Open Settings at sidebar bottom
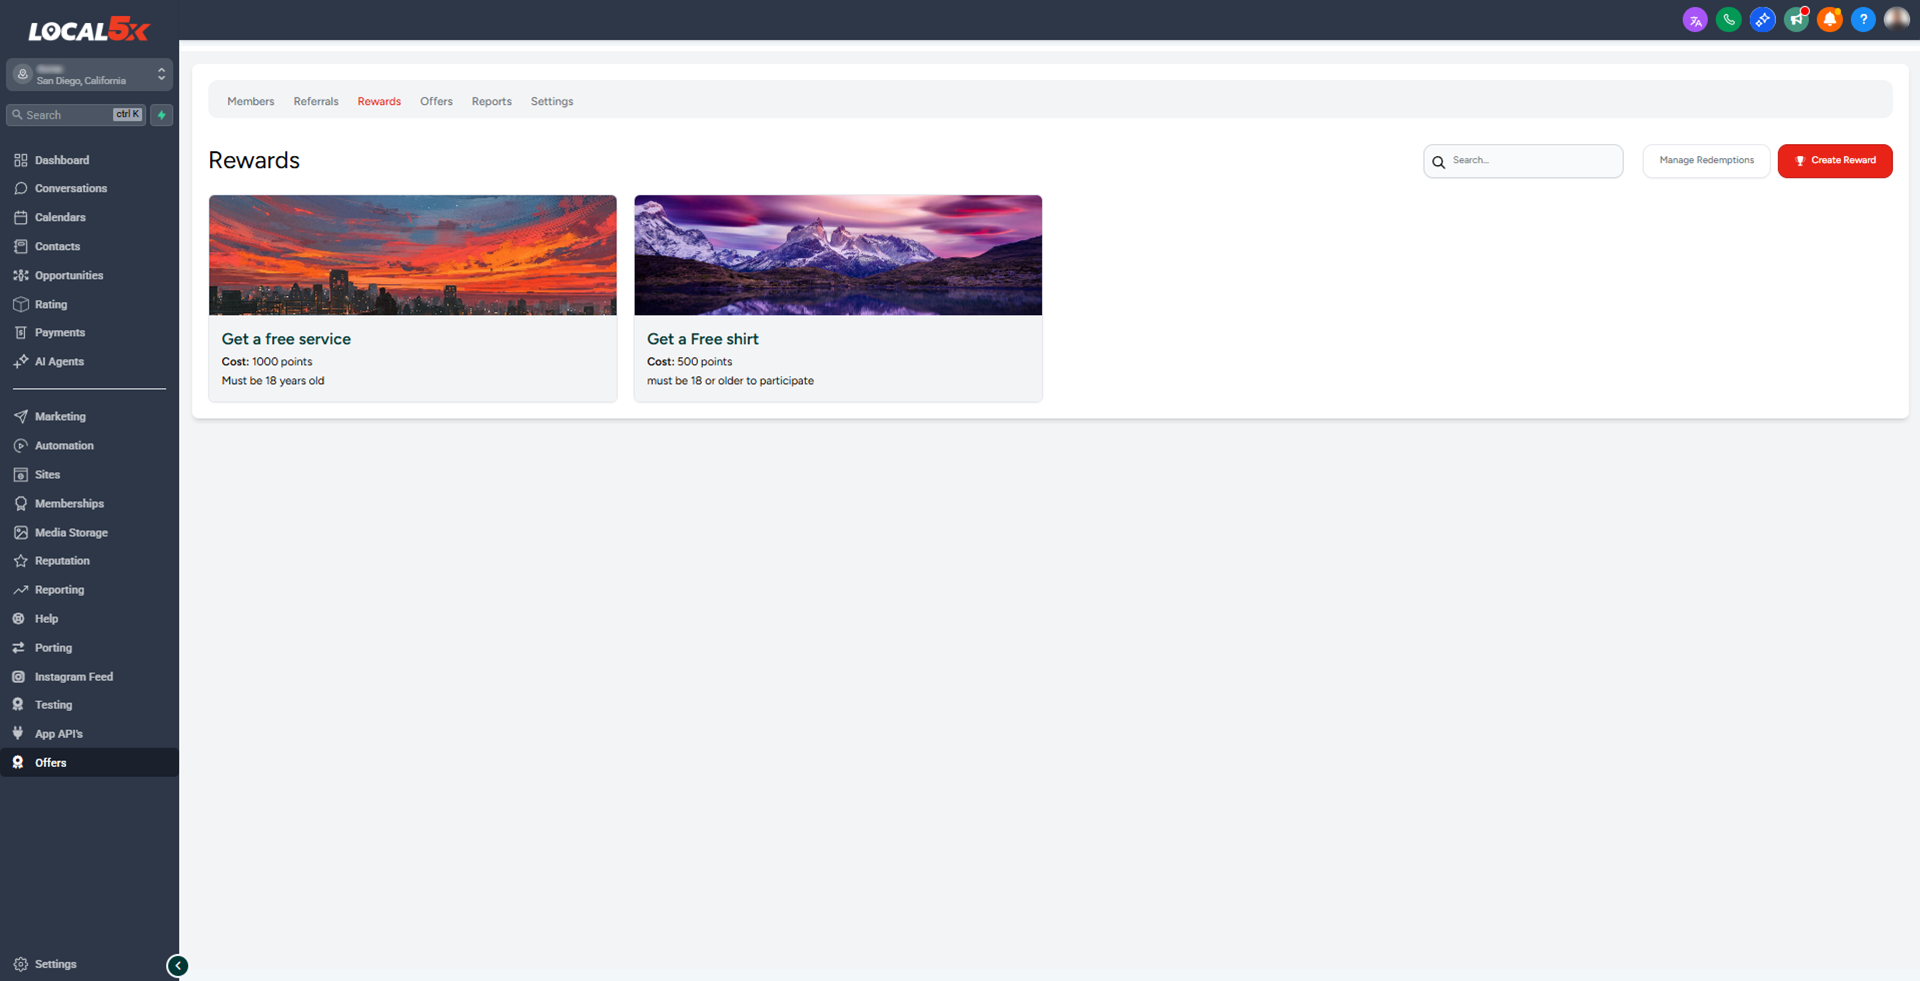Viewport: 1920px width, 981px height. [x=55, y=964]
